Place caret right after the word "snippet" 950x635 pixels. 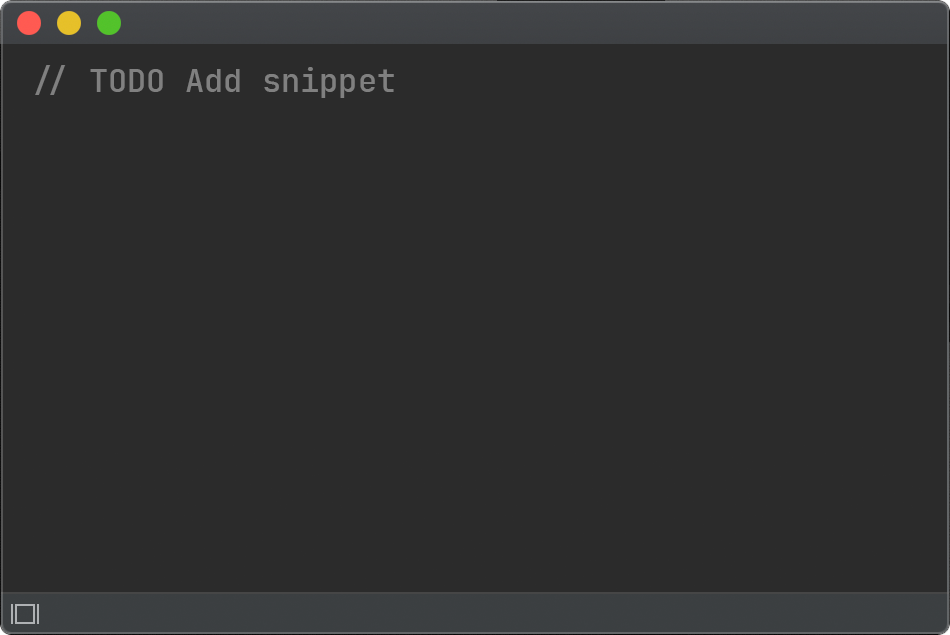click(397, 82)
